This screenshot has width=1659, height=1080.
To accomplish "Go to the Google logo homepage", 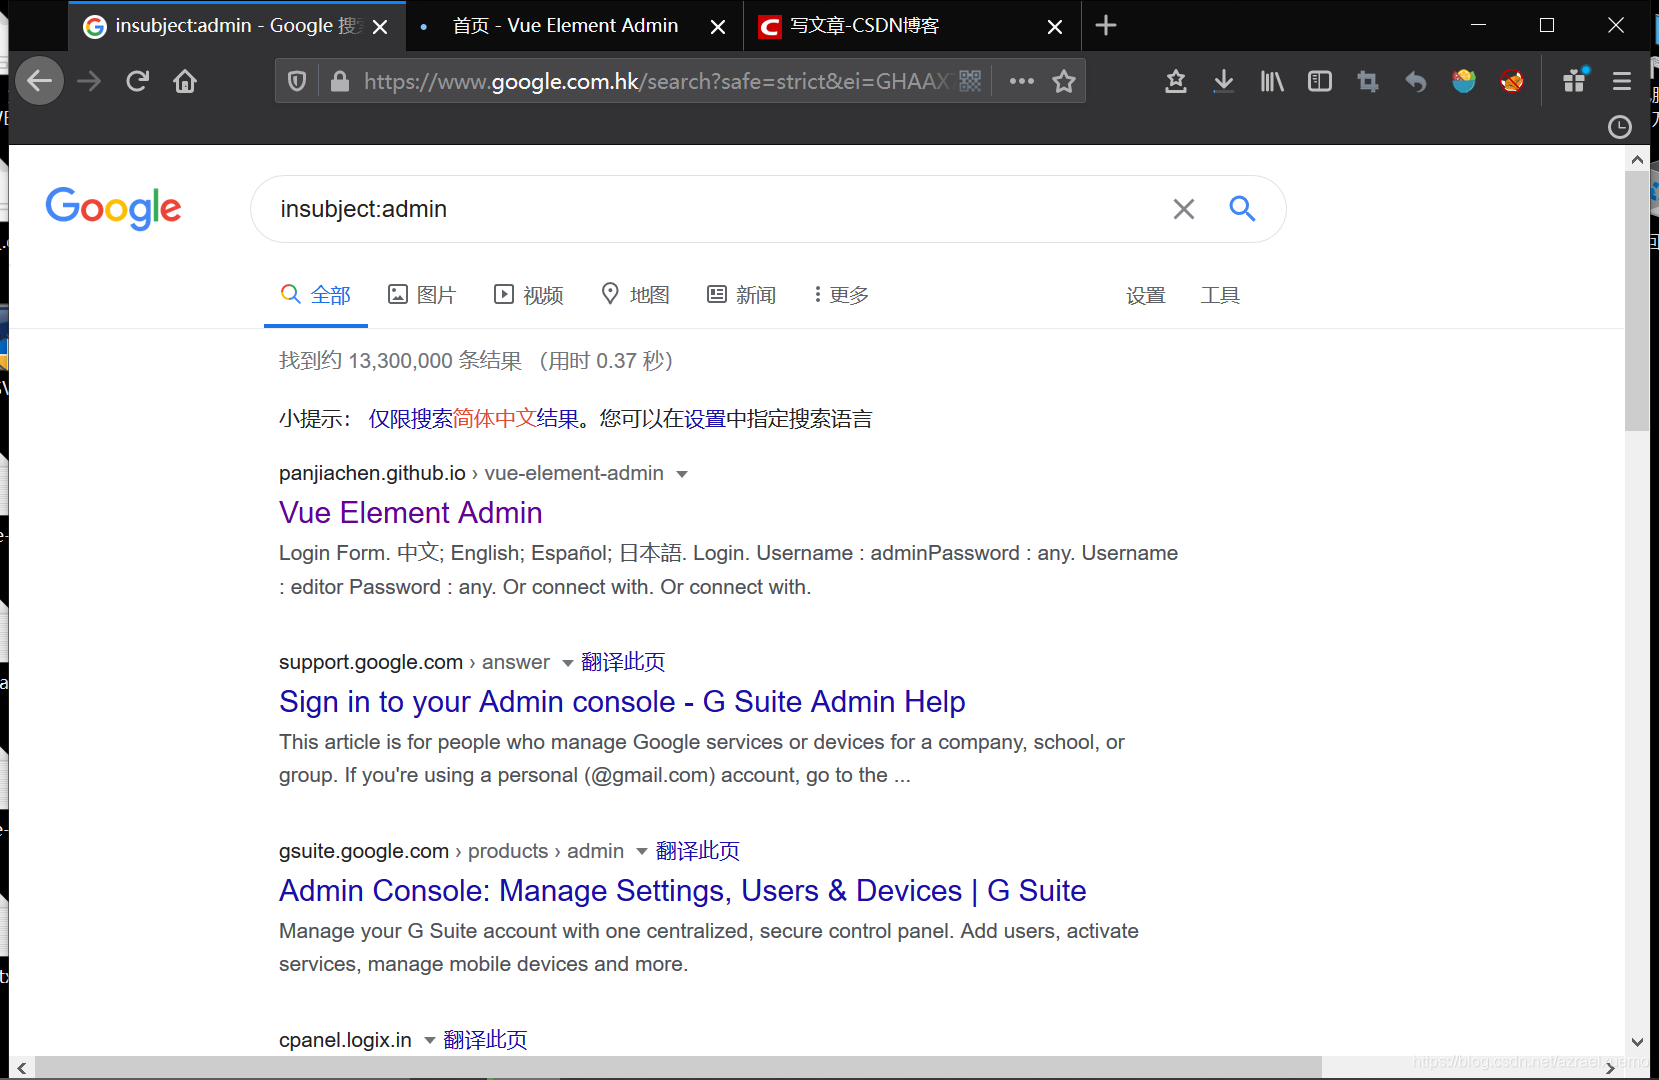I will (x=113, y=208).
